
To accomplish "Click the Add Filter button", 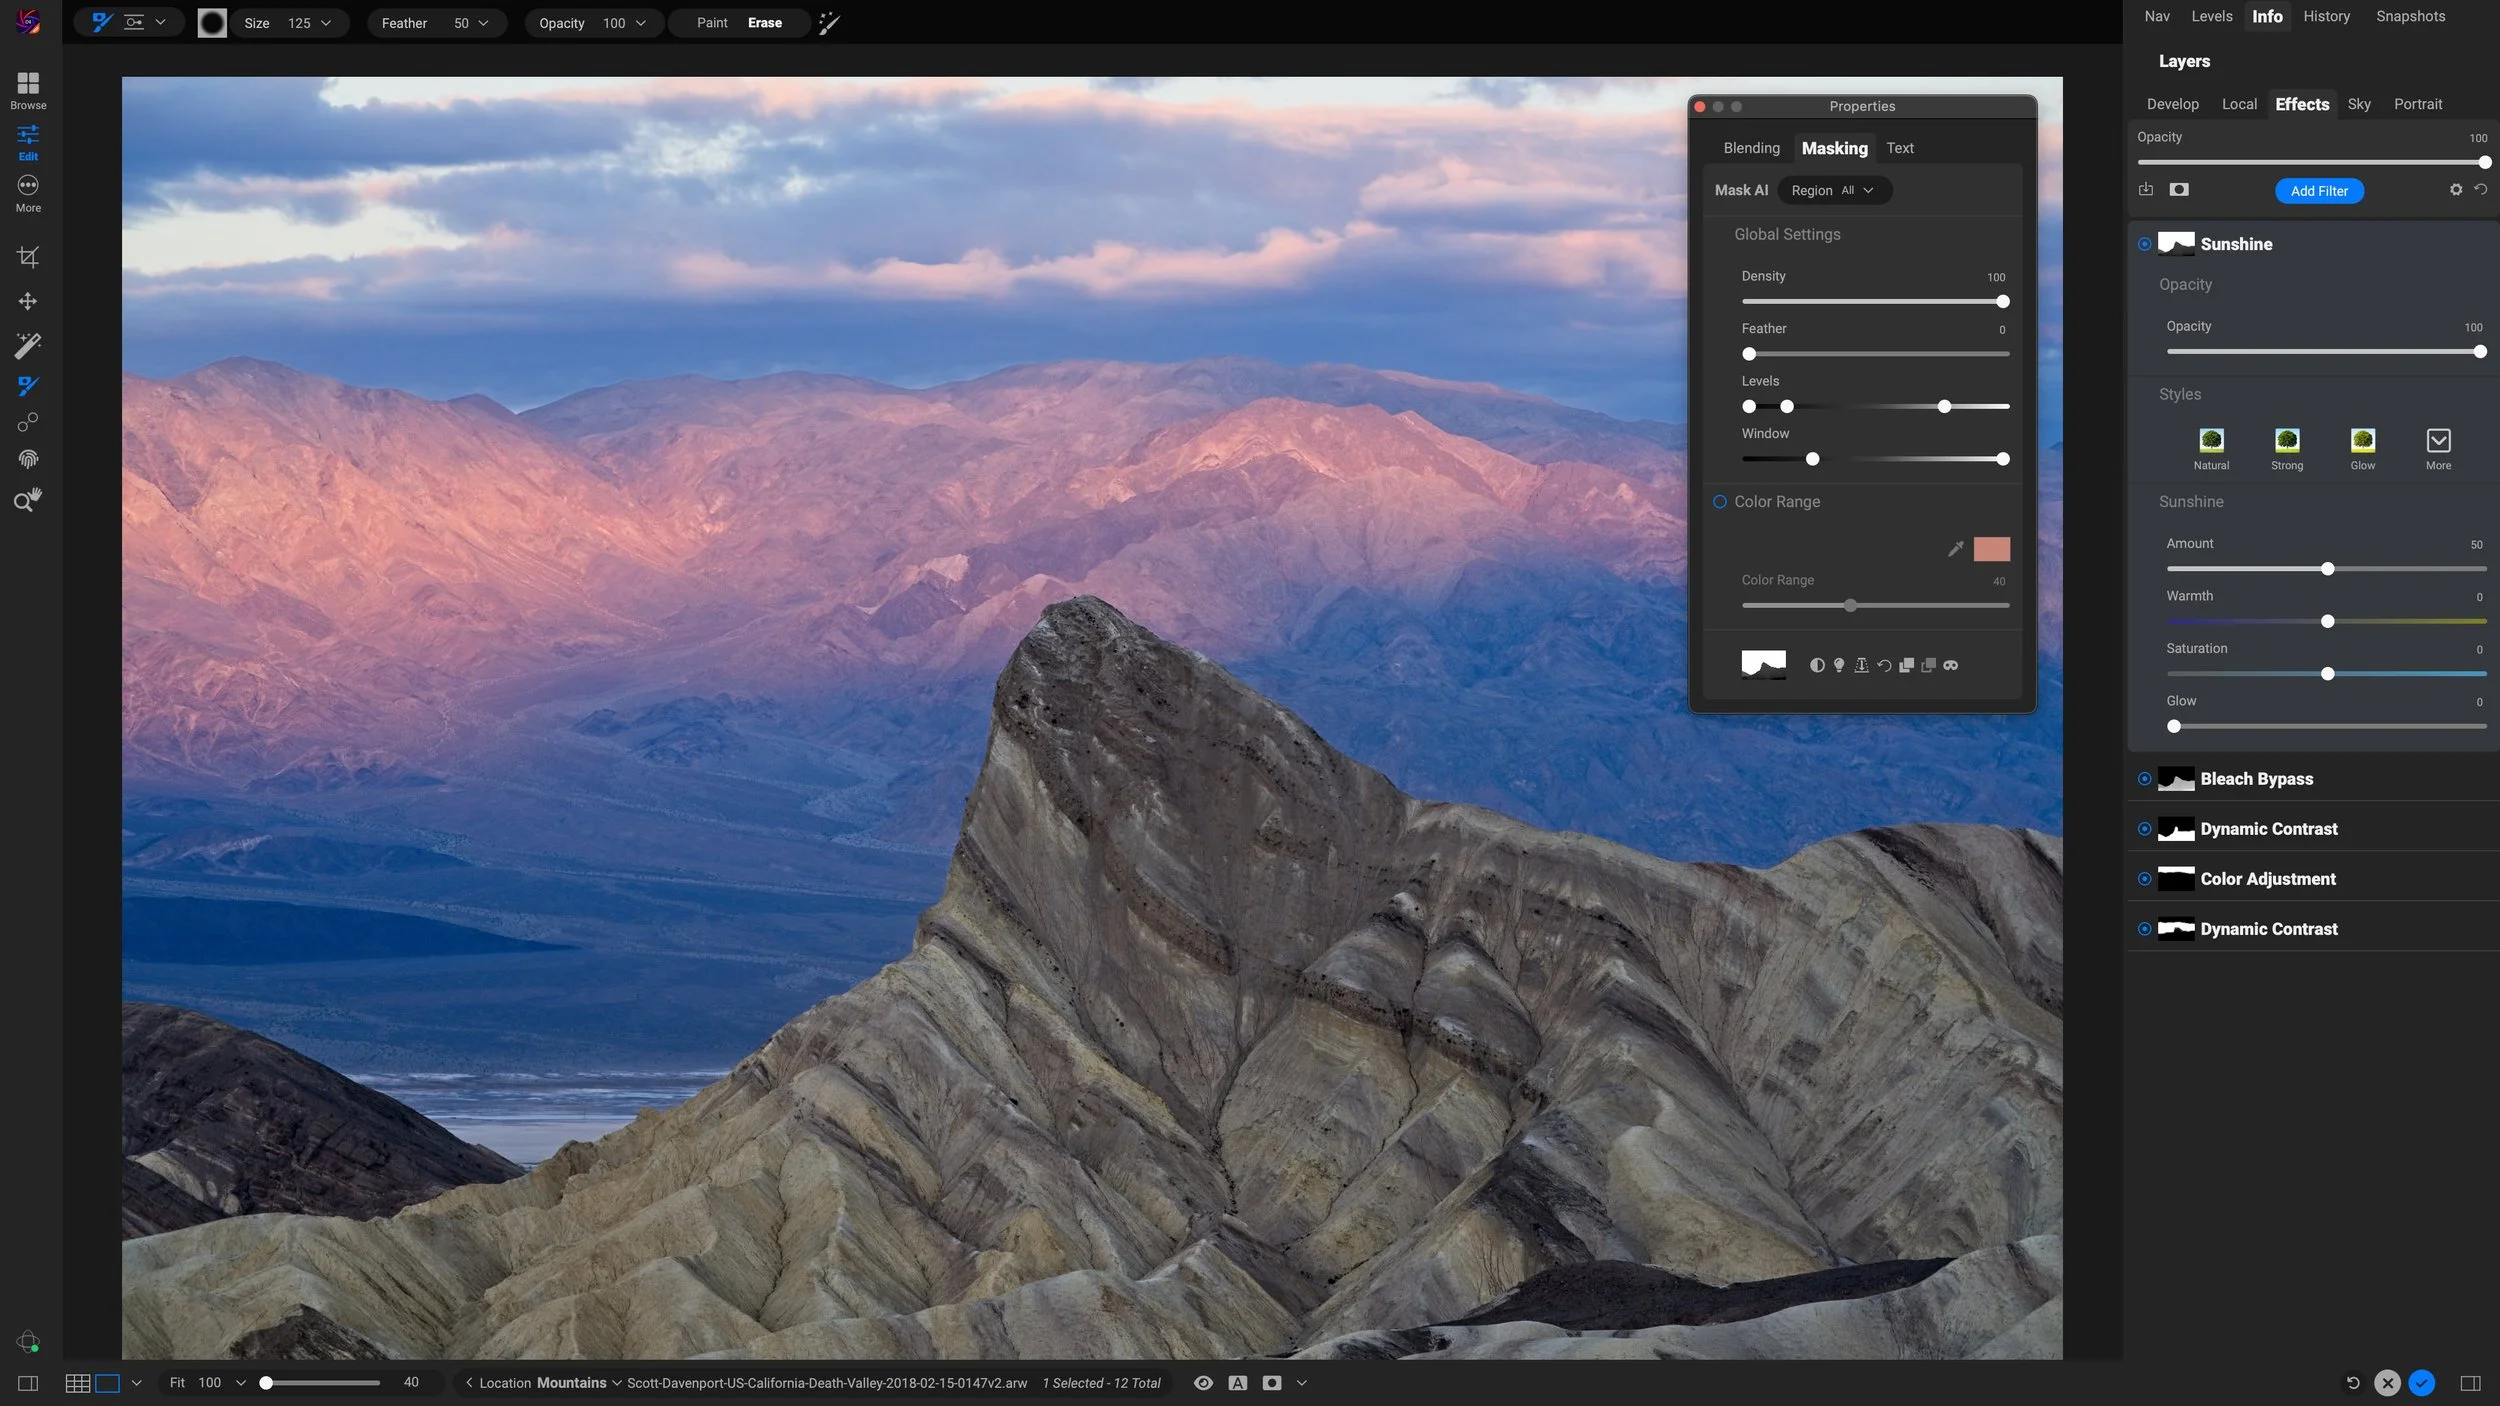I will 2319,190.
